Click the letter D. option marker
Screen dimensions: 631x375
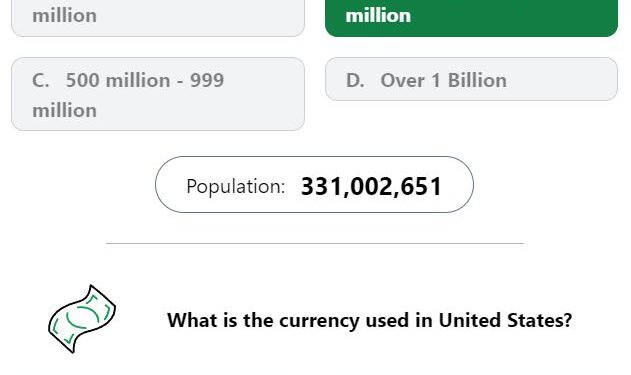(355, 80)
